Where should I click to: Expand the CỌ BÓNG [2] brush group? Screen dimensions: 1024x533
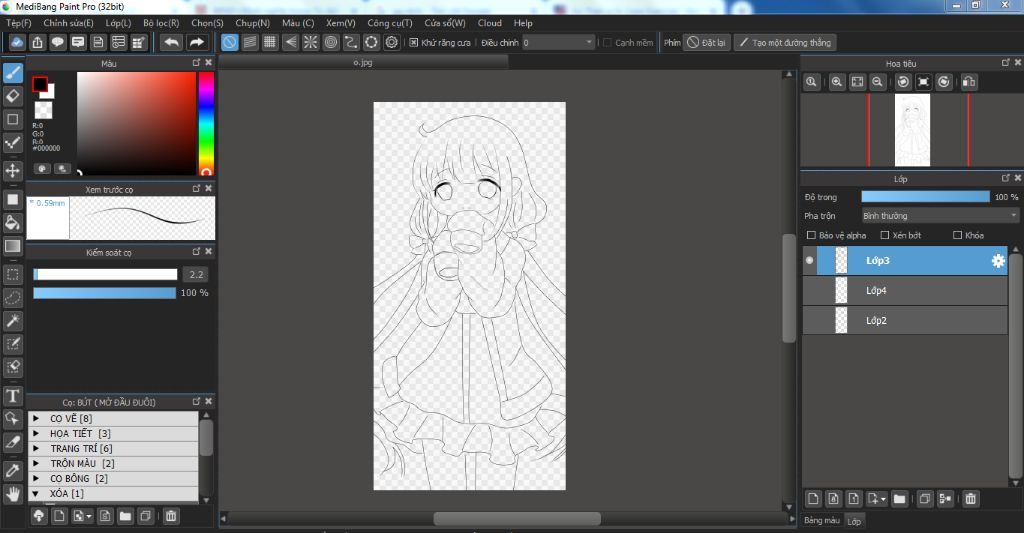pos(37,479)
